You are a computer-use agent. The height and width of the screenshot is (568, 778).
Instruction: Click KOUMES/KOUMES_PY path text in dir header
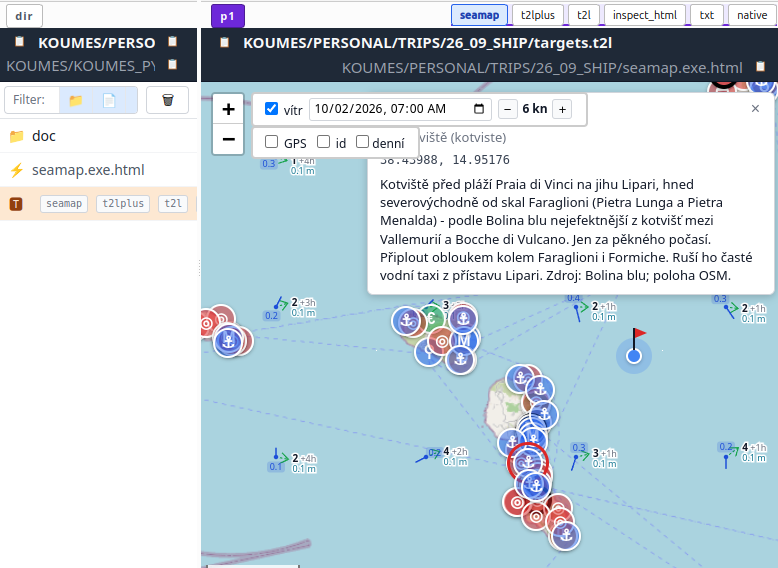[x=80, y=65]
